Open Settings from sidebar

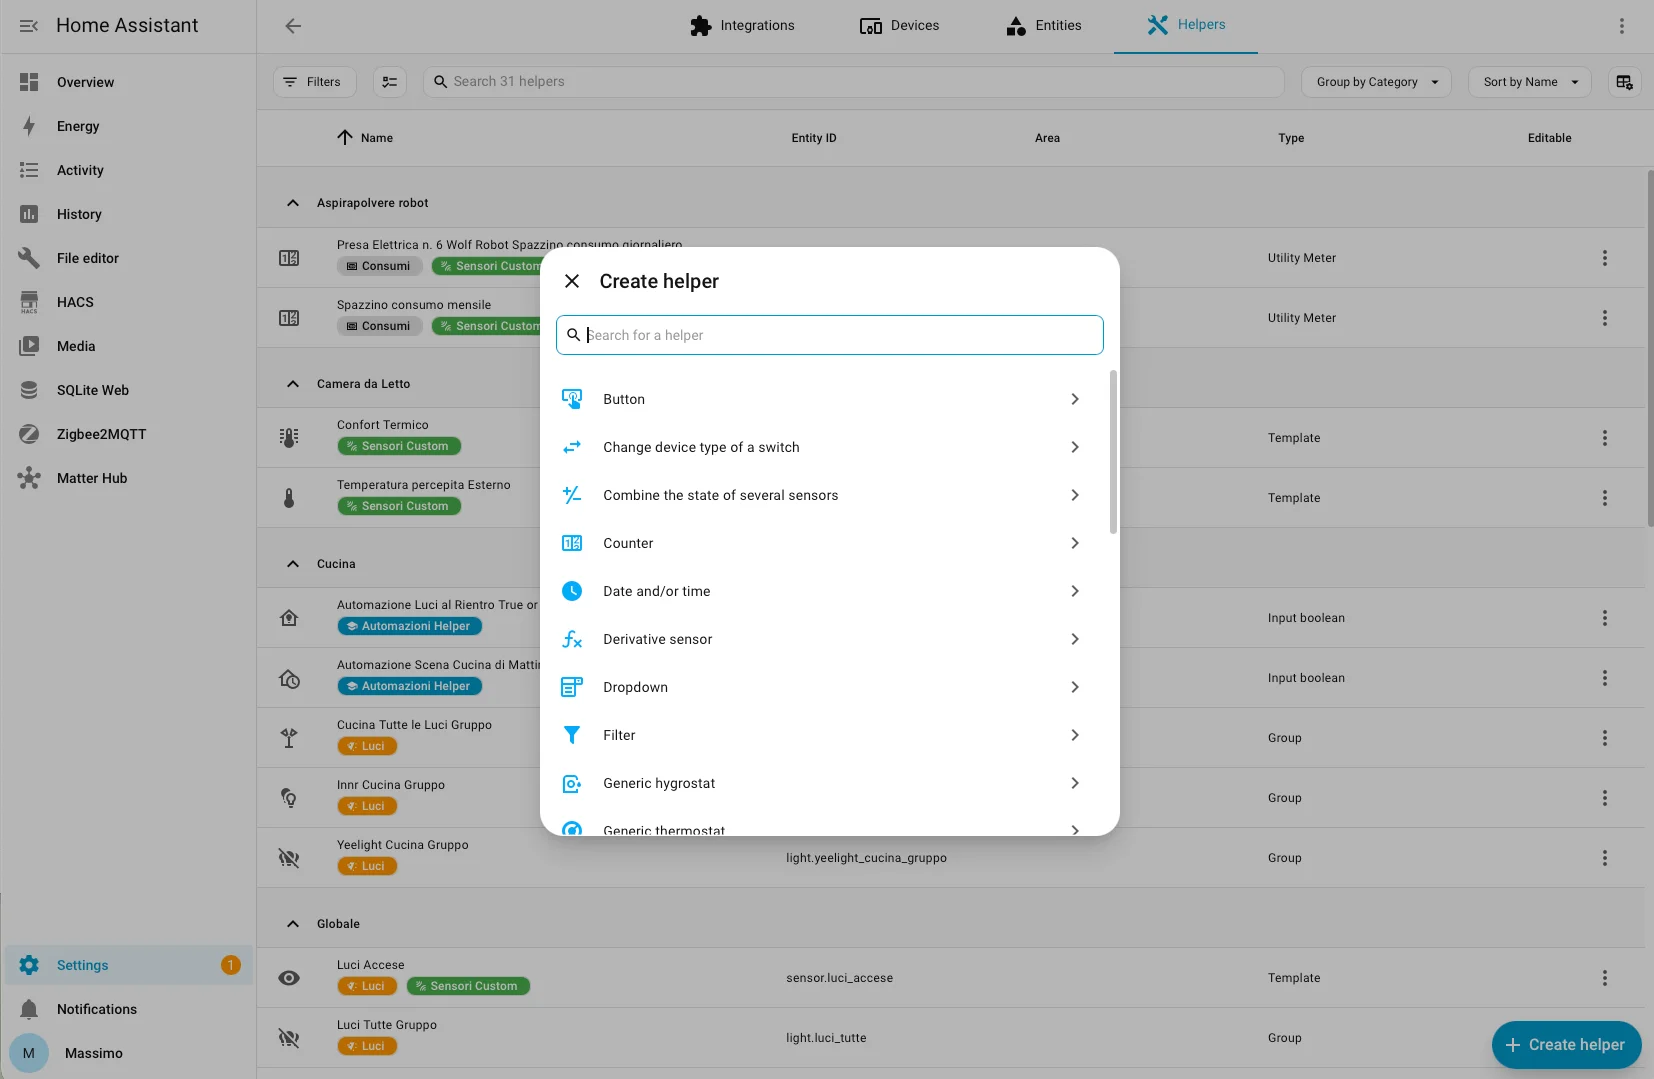pyautogui.click(x=128, y=965)
